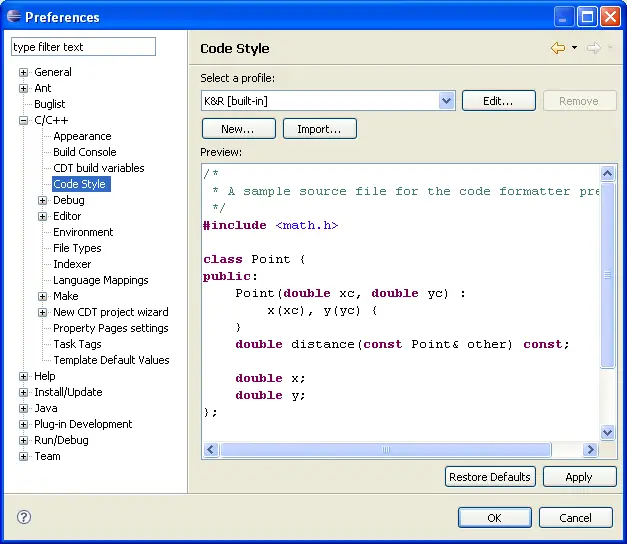Select Language Mappings in tree
The height and width of the screenshot is (544, 627).
[100, 280]
